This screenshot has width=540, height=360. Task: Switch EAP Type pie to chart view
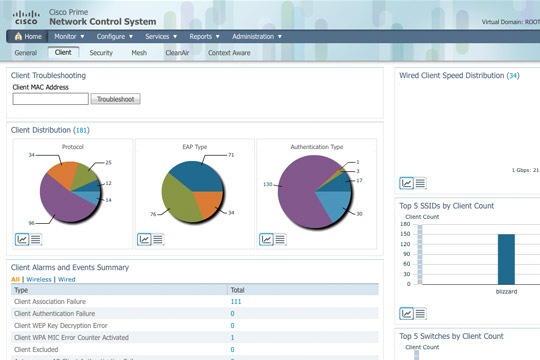click(144, 239)
